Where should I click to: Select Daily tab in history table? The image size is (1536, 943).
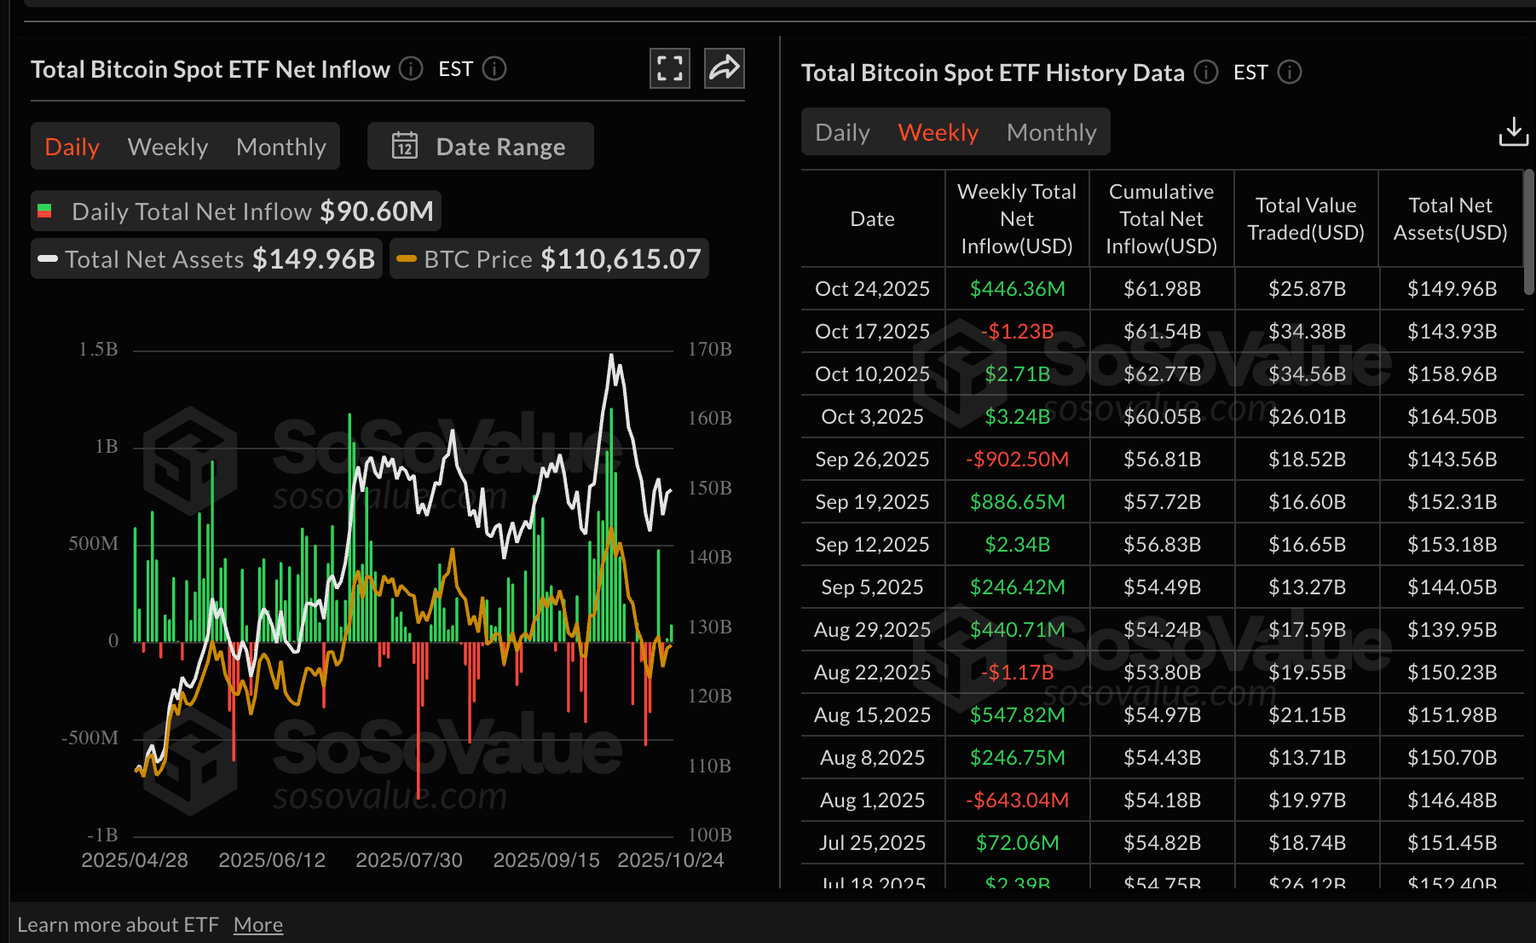842,132
